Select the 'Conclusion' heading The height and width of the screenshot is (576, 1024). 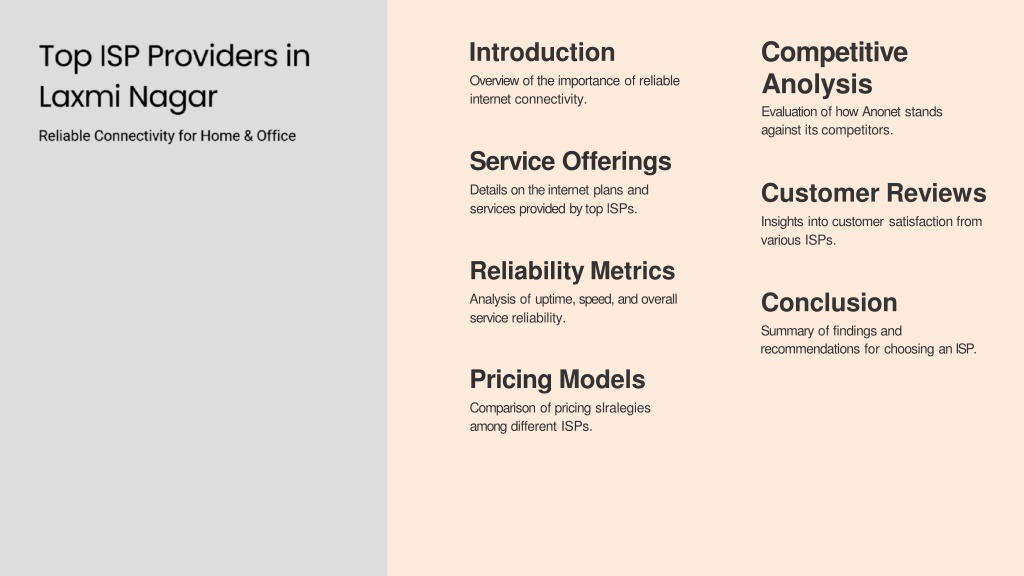tap(829, 302)
